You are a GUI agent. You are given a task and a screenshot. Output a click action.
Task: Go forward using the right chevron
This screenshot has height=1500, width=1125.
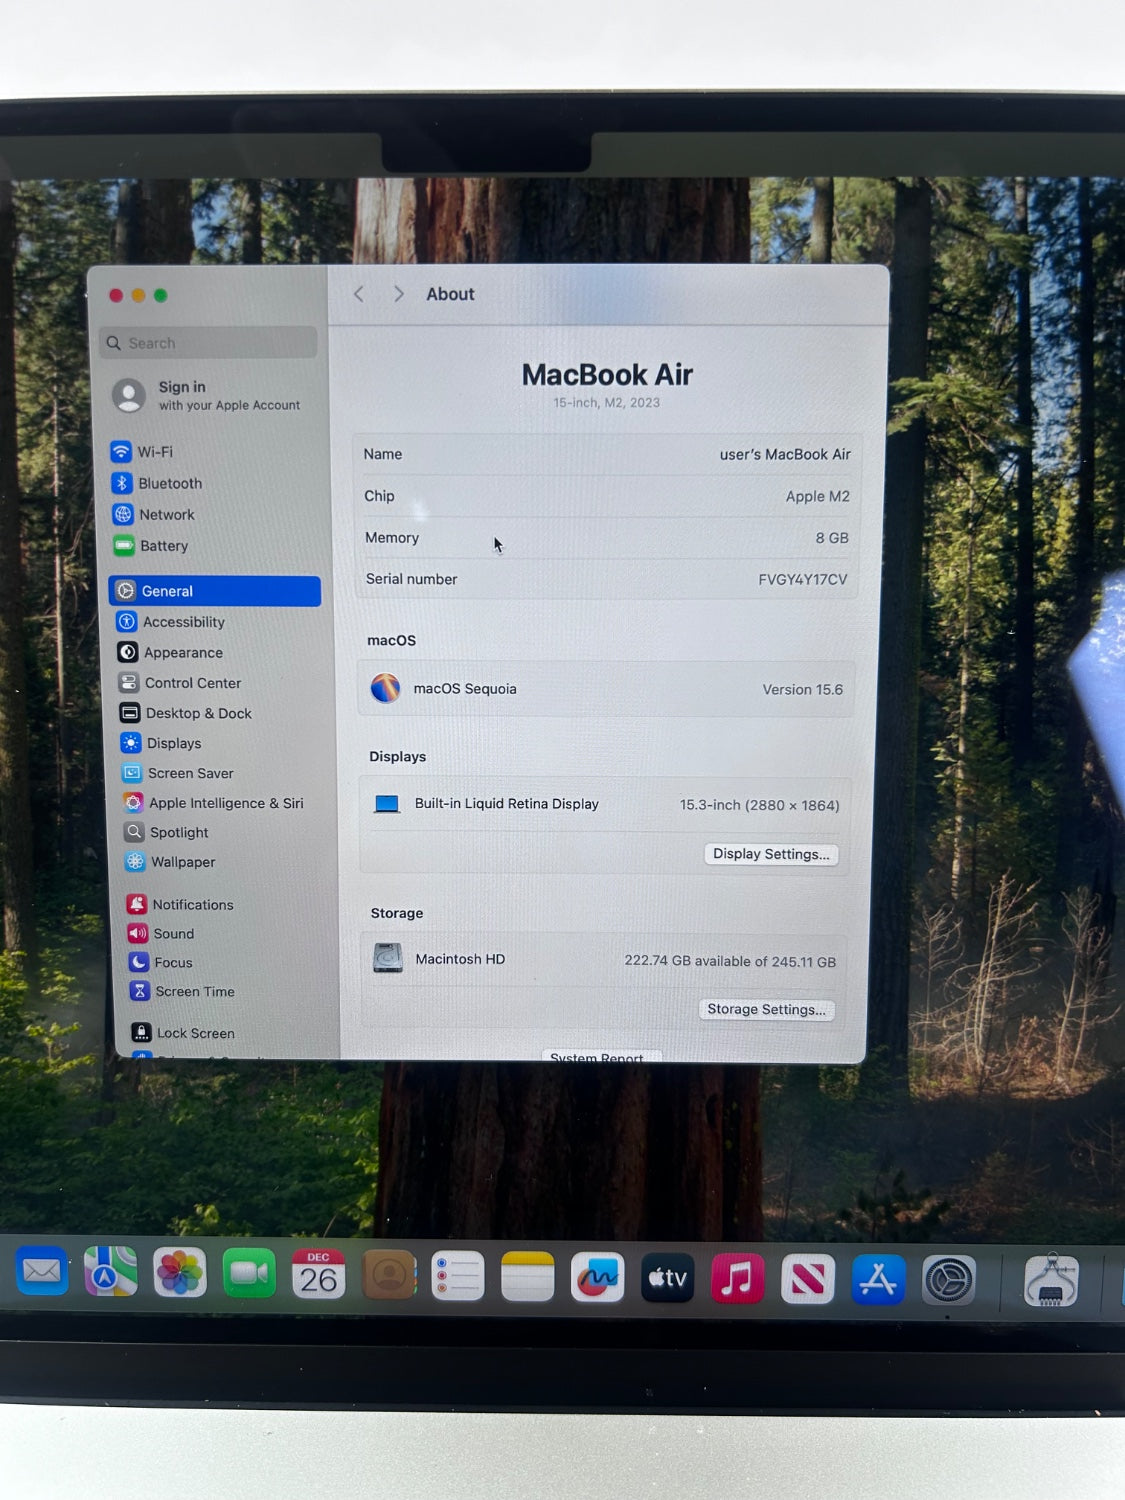398,294
